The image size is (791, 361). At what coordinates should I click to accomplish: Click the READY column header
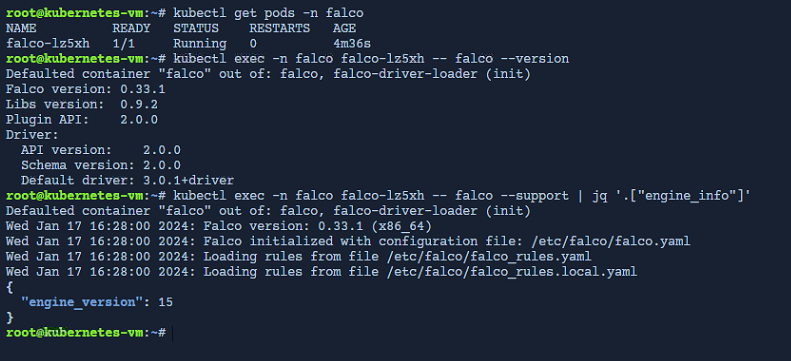click(x=131, y=29)
